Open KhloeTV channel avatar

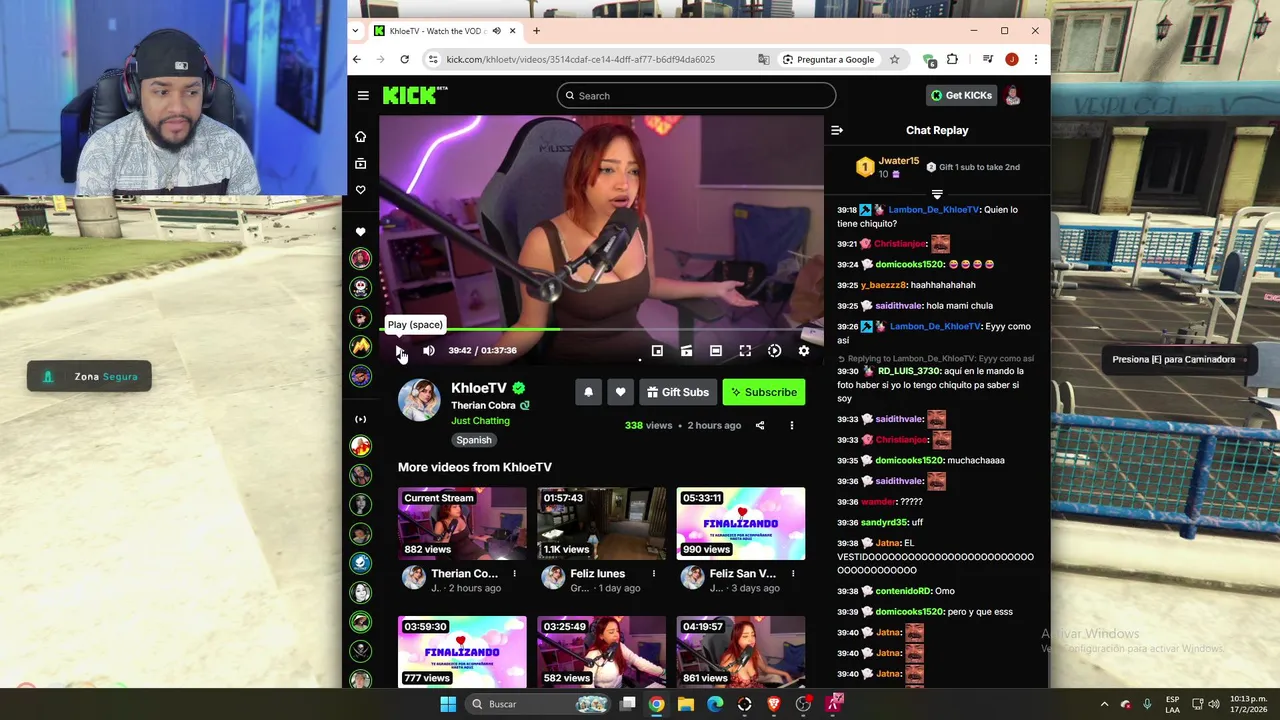pyautogui.click(x=419, y=400)
